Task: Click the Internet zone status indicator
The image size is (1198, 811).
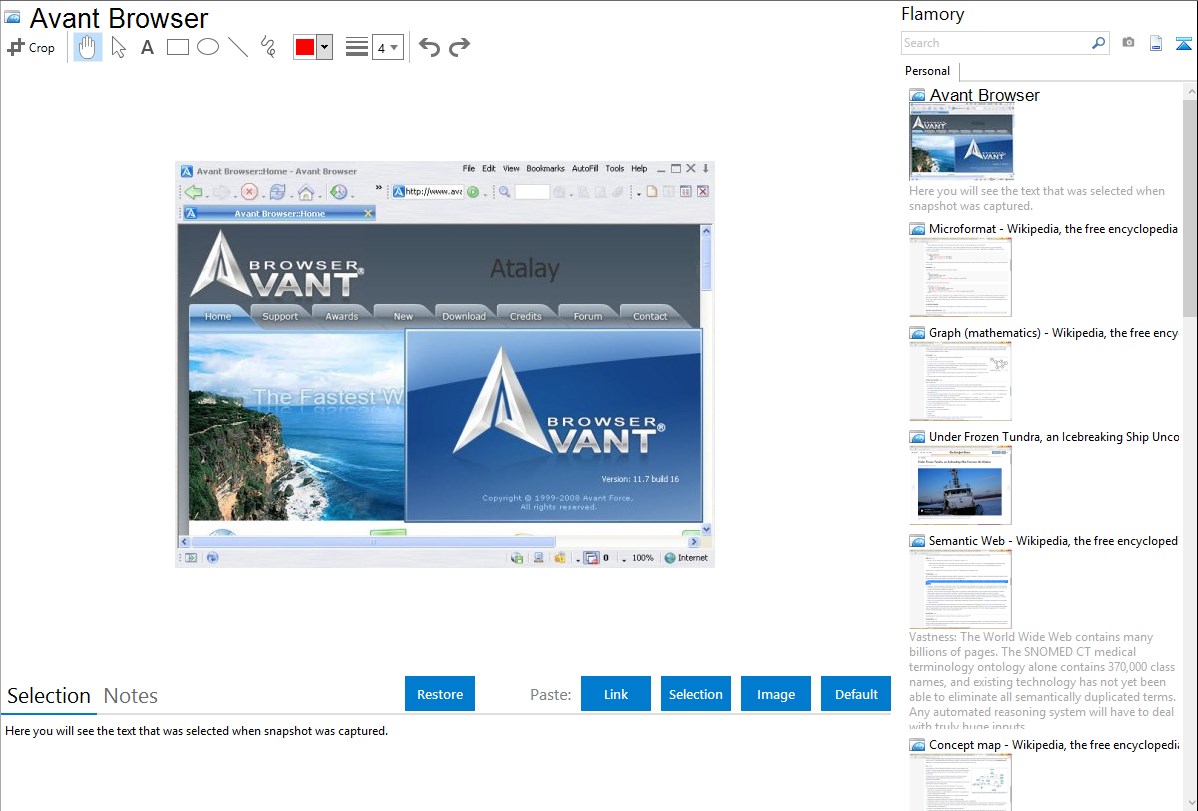Action: coord(686,558)
